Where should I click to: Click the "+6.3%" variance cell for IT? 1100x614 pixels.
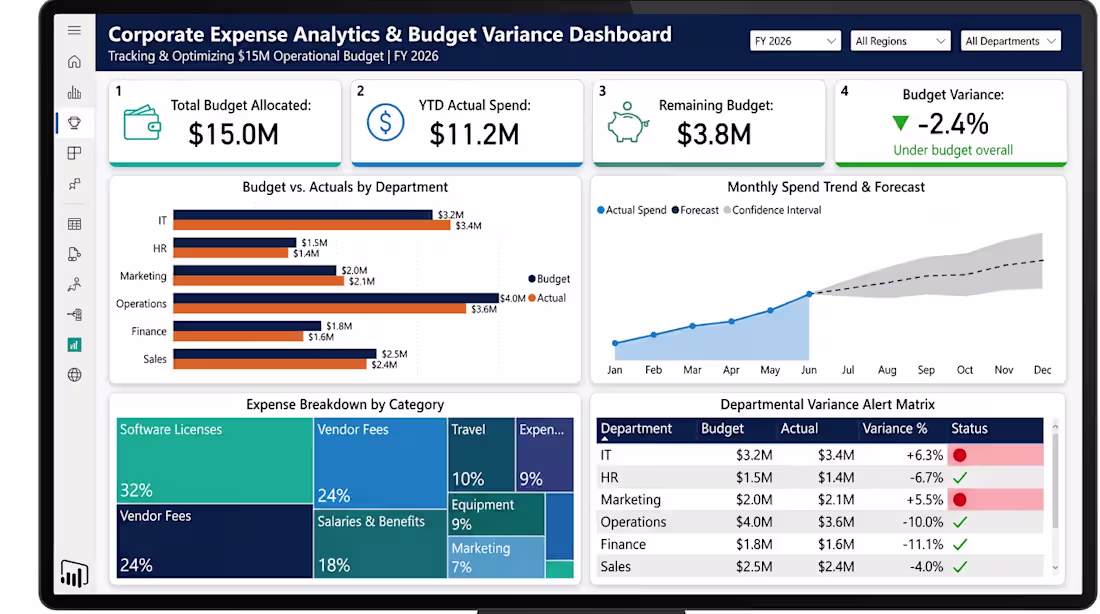click(925, 455)
